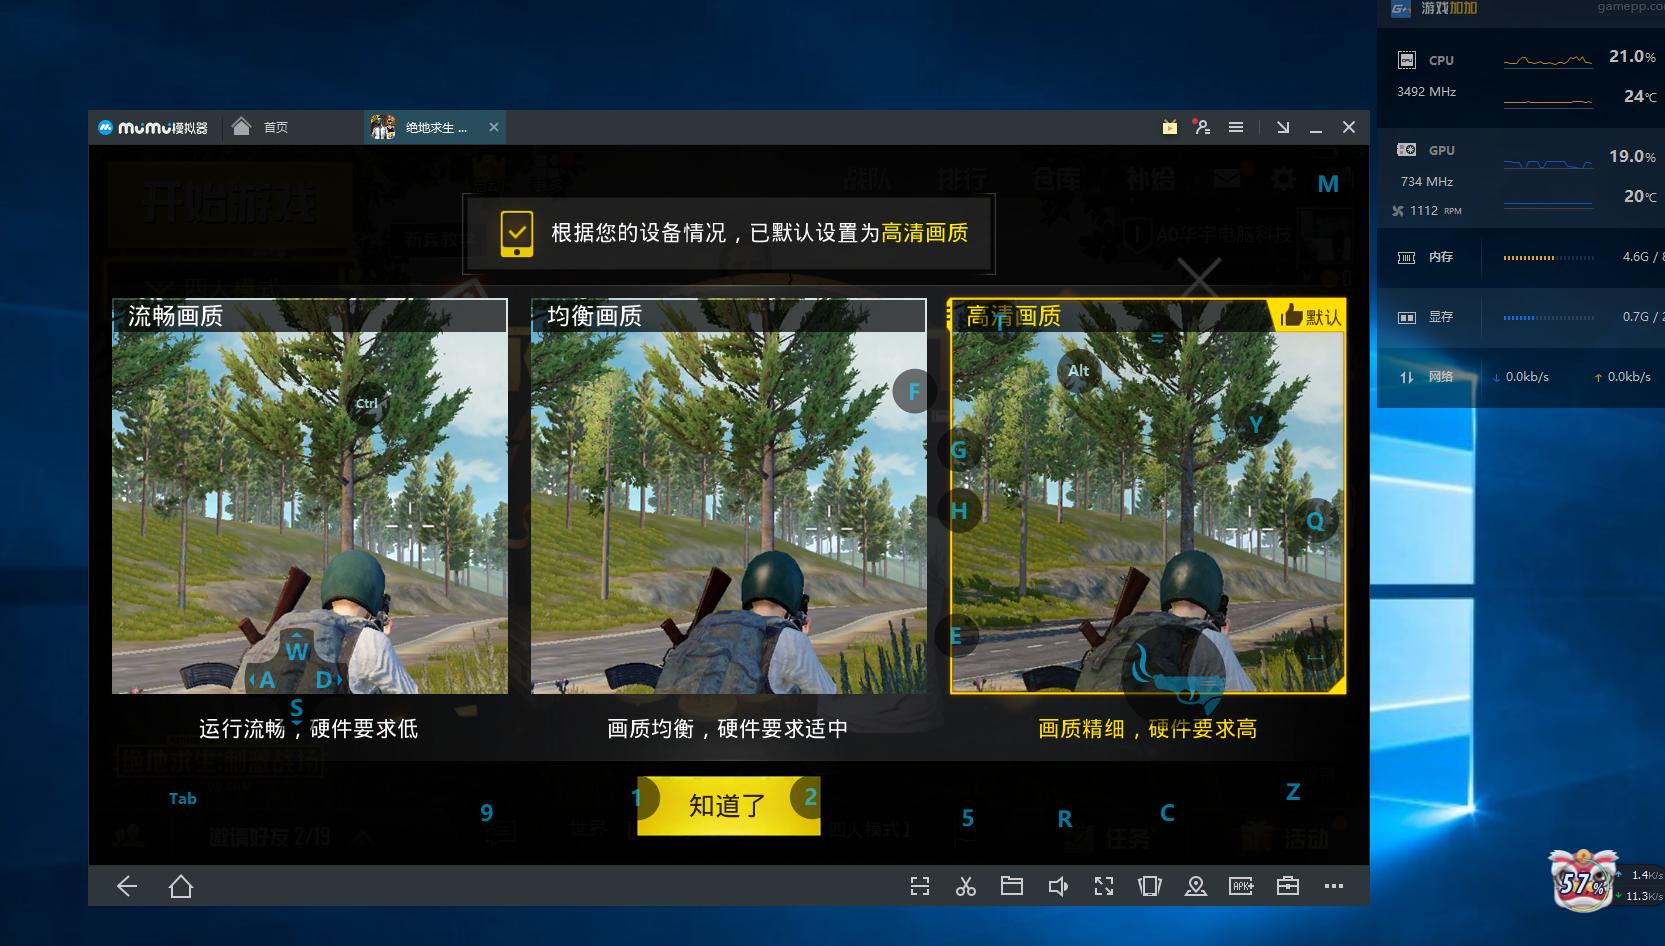Click the rotate/shake device icon
The image size is (1665, 946).
(1150, 886)
